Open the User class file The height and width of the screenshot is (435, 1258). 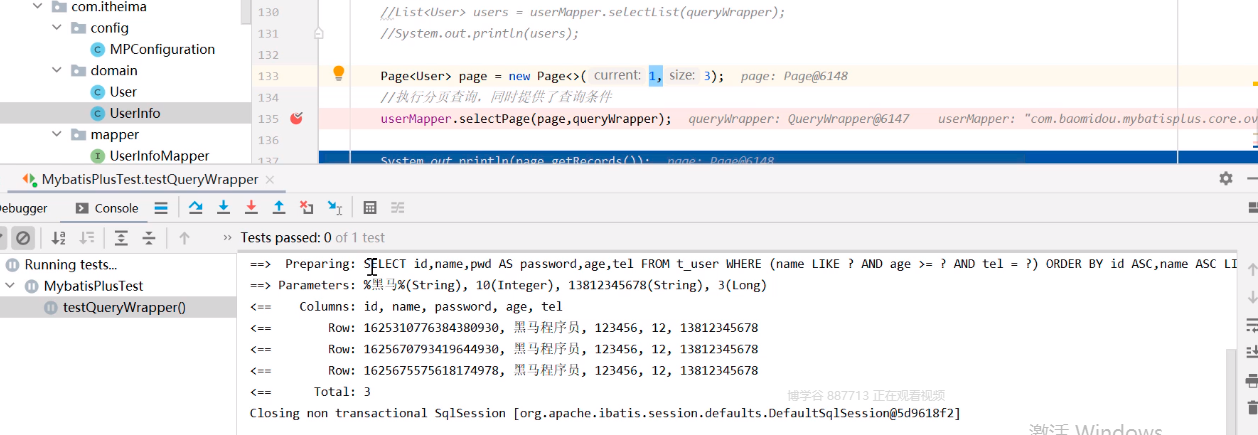point(113,92)
